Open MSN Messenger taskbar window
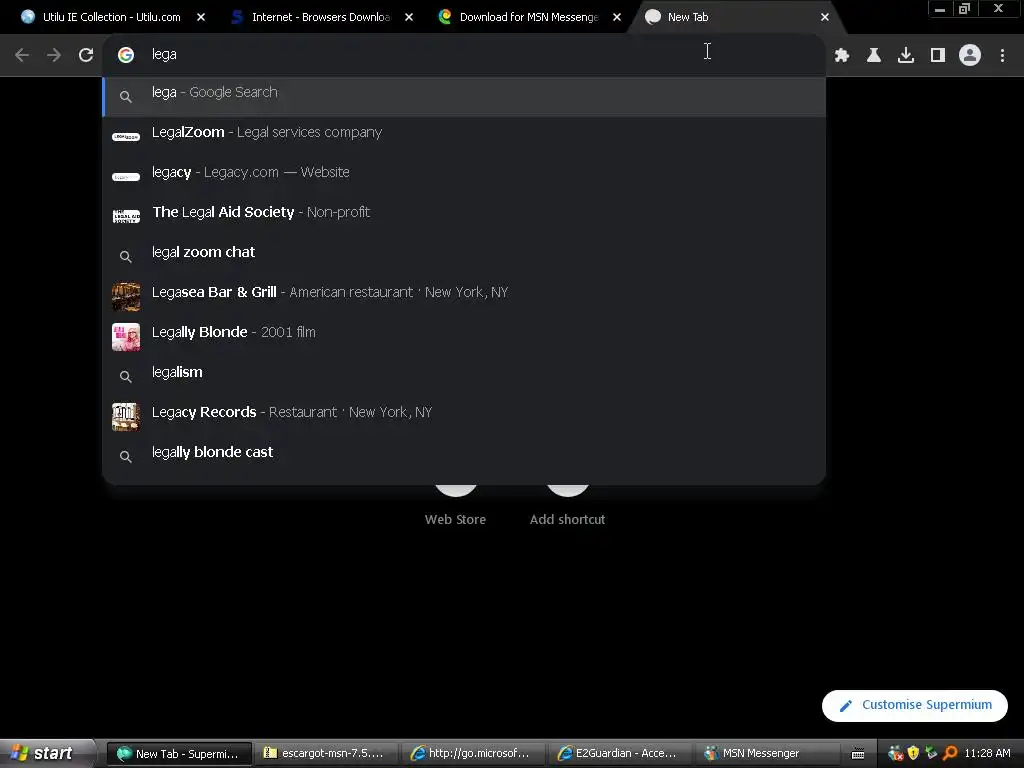Screen dimensions: 1024x768 [x=765, y=753]
